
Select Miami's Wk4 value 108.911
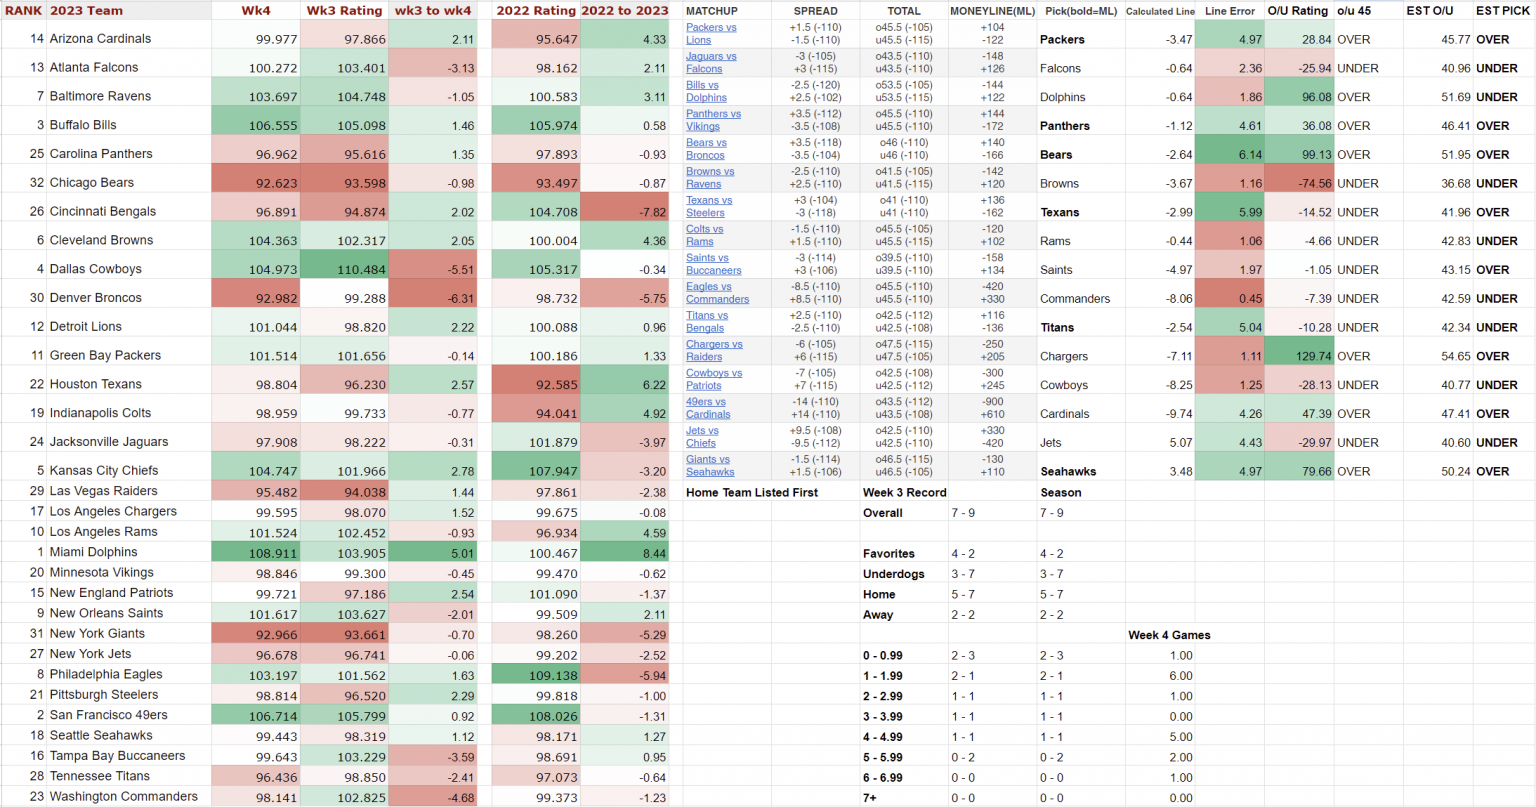[256, 552]
